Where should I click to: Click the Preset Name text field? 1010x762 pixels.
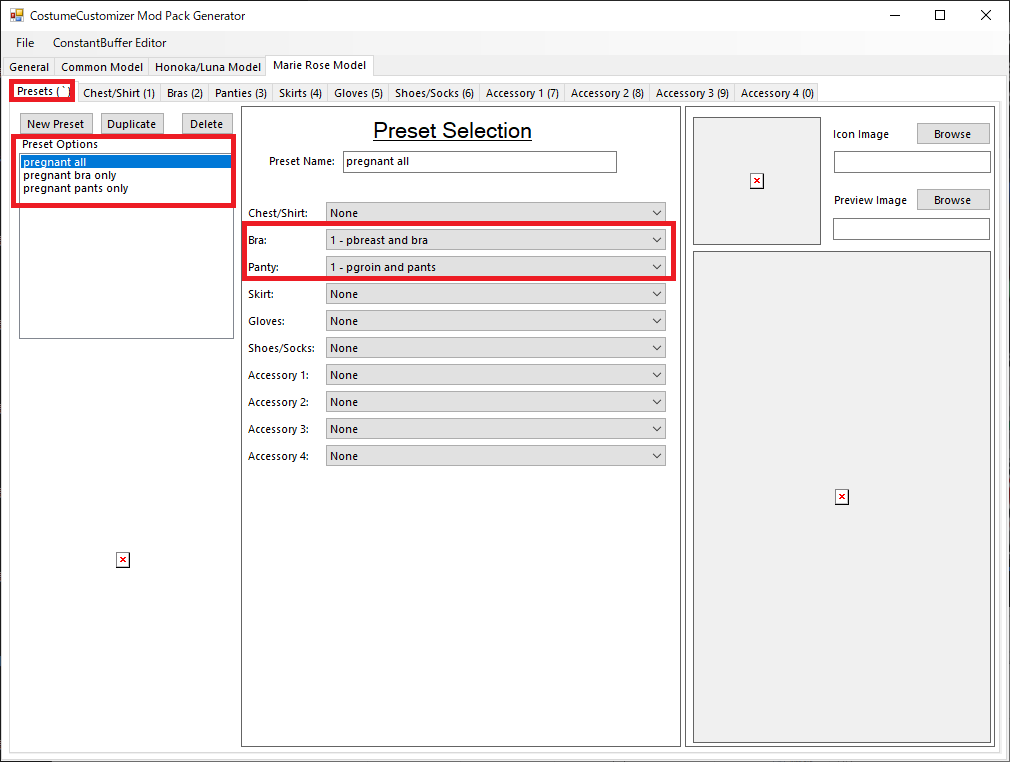479,162
